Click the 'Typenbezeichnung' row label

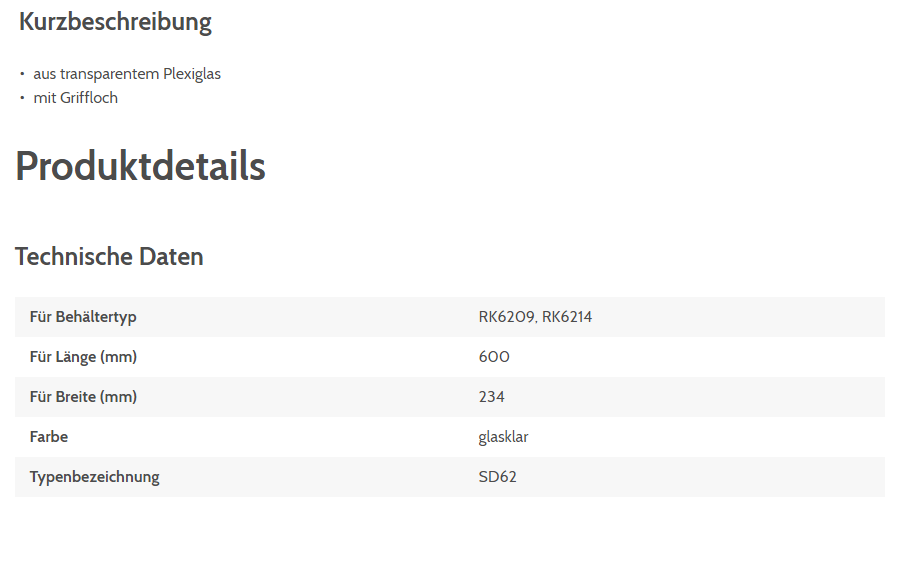[94, 477]
